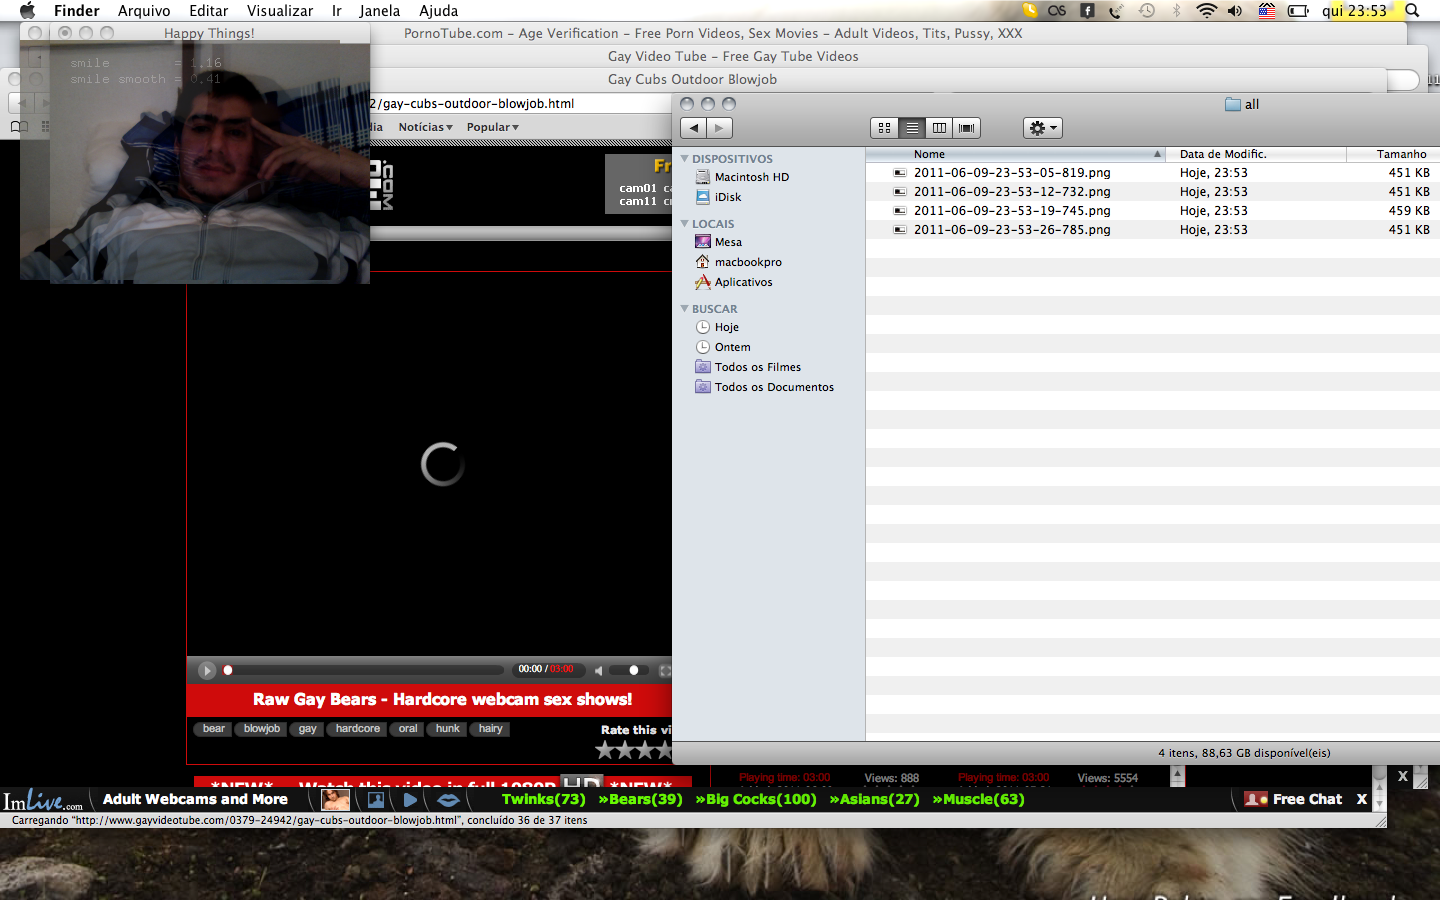1440x900 pixels.
Task: Toggle fullscreen on the video player
Action: click(665, 670)
